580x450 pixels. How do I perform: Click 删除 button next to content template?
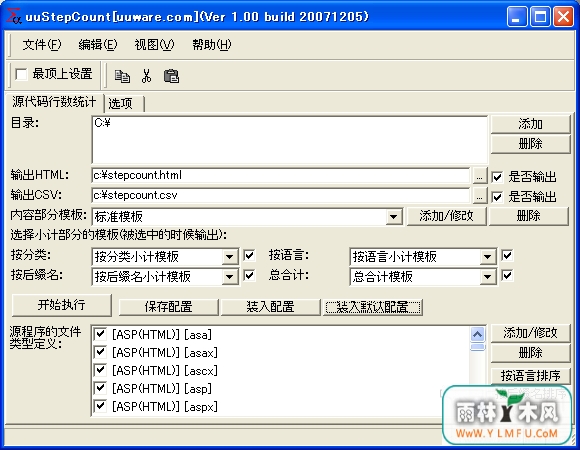pyautogui.click(x=529, y=216)
